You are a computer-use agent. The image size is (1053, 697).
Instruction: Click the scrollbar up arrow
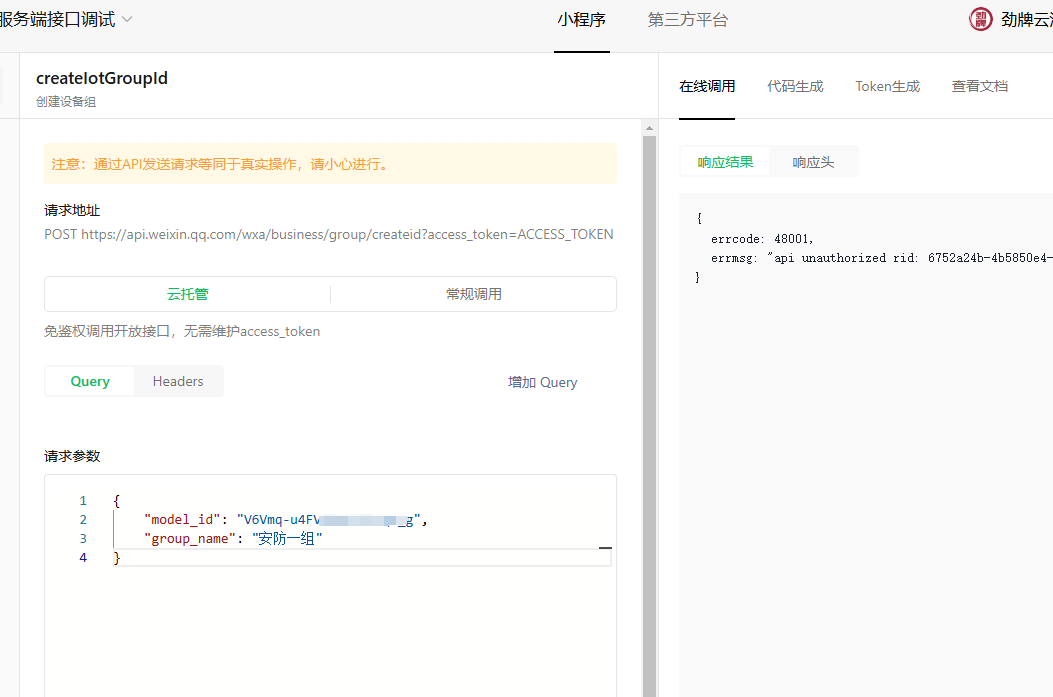649,128
